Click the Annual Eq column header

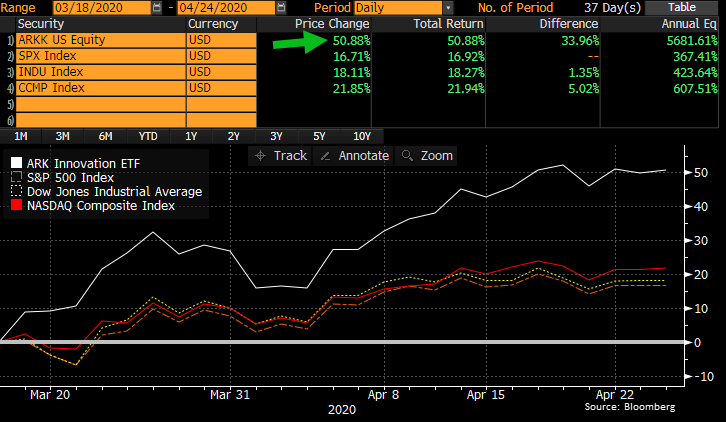tap(689, 24)
